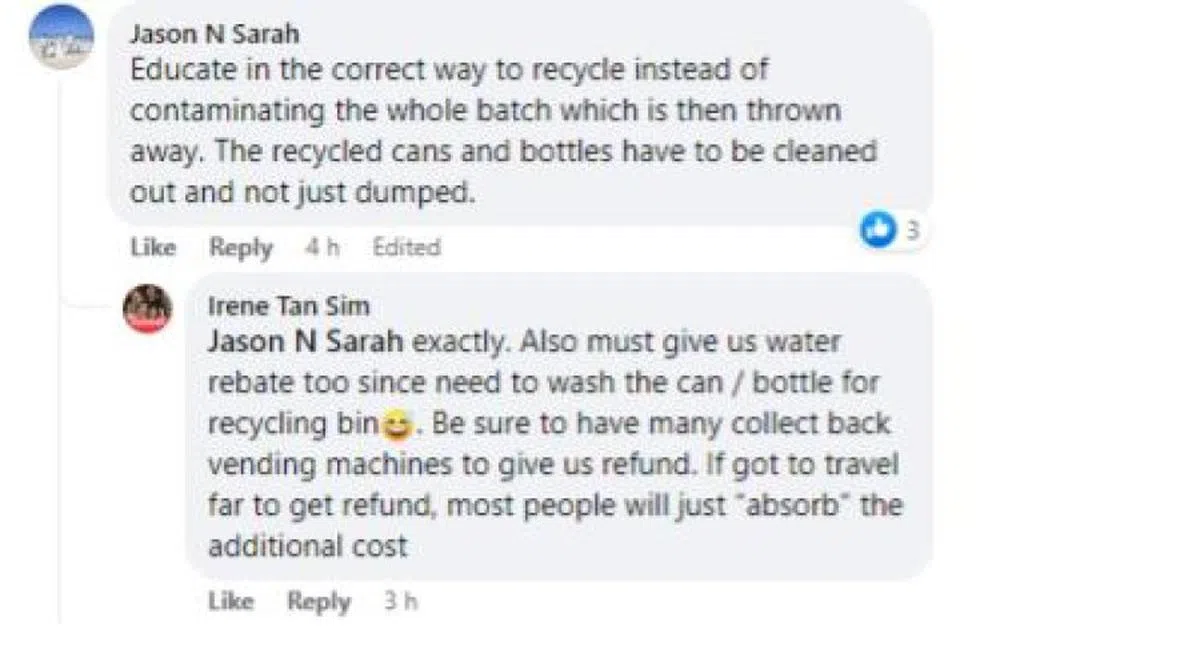1200x650 pixels.
Task: View the reaction count of 3
Action: coord(912,231)
